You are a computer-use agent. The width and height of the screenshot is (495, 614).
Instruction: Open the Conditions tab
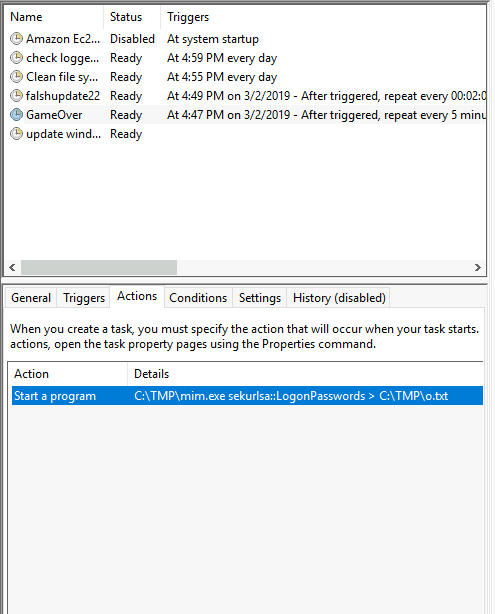click(x=198, y=298)
